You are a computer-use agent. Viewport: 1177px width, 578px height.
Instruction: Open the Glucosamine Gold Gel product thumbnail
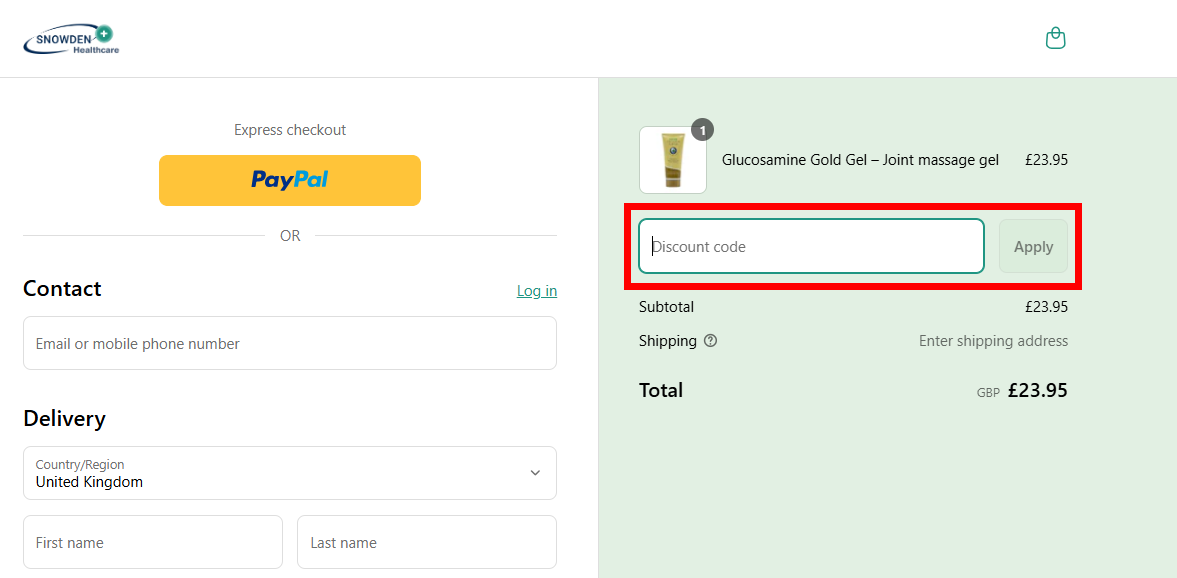673,160
